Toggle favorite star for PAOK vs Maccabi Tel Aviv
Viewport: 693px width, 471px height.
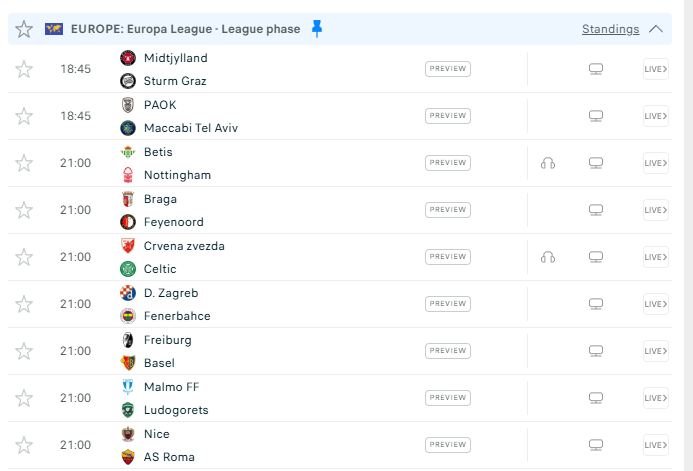point(24,116)
